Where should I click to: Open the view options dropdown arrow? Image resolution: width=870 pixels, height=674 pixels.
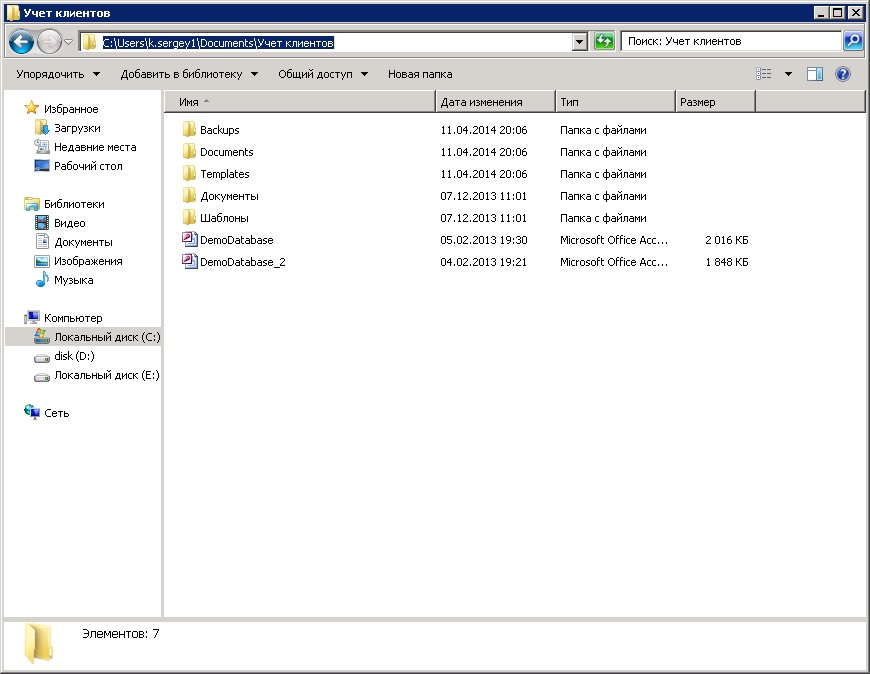[788, 74]
